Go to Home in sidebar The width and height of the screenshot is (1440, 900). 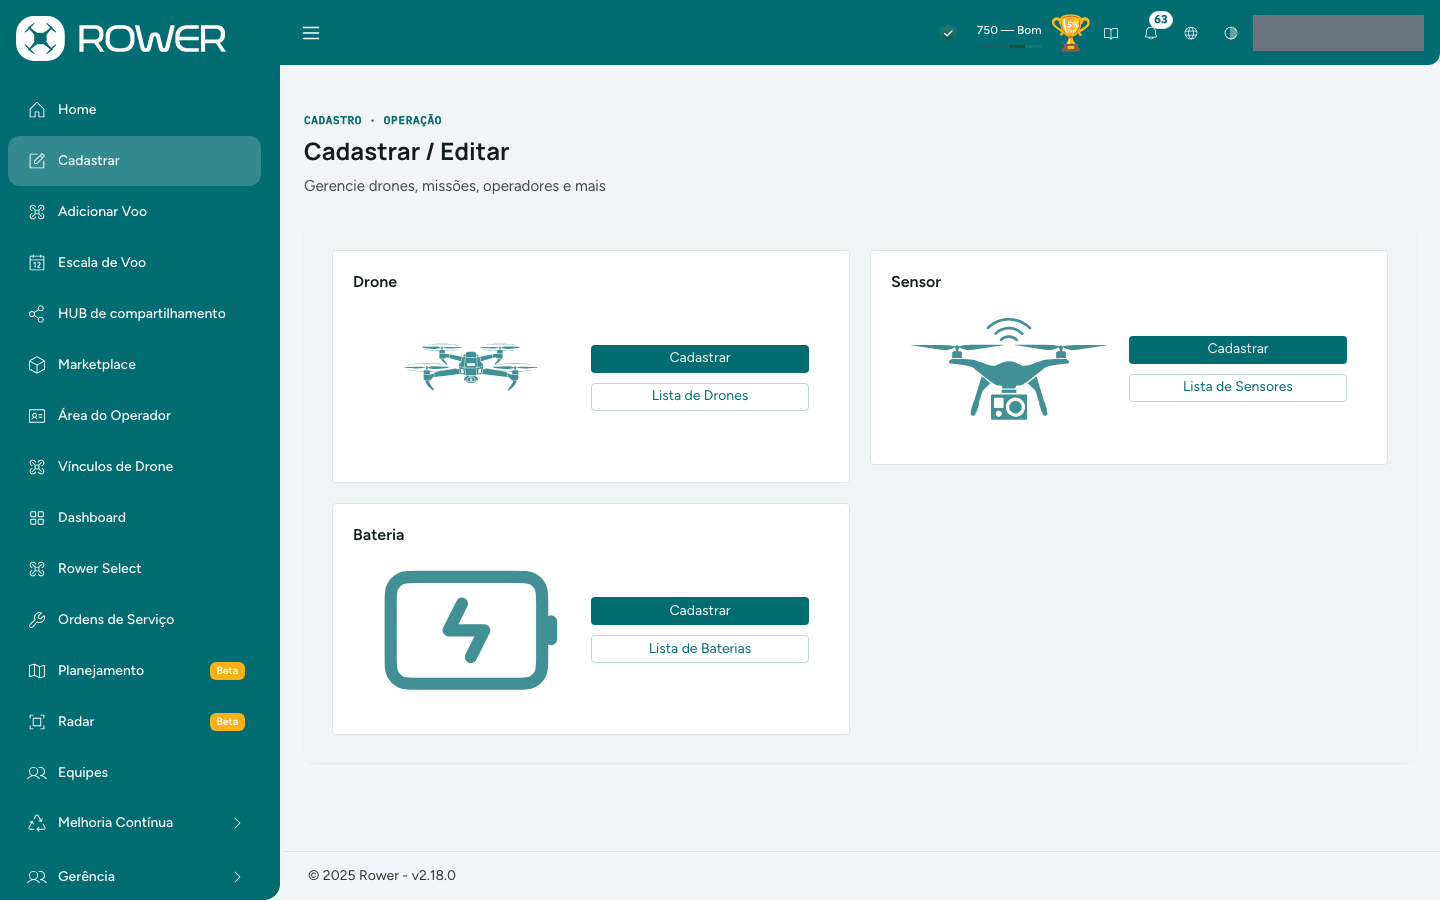pos(134,110)
